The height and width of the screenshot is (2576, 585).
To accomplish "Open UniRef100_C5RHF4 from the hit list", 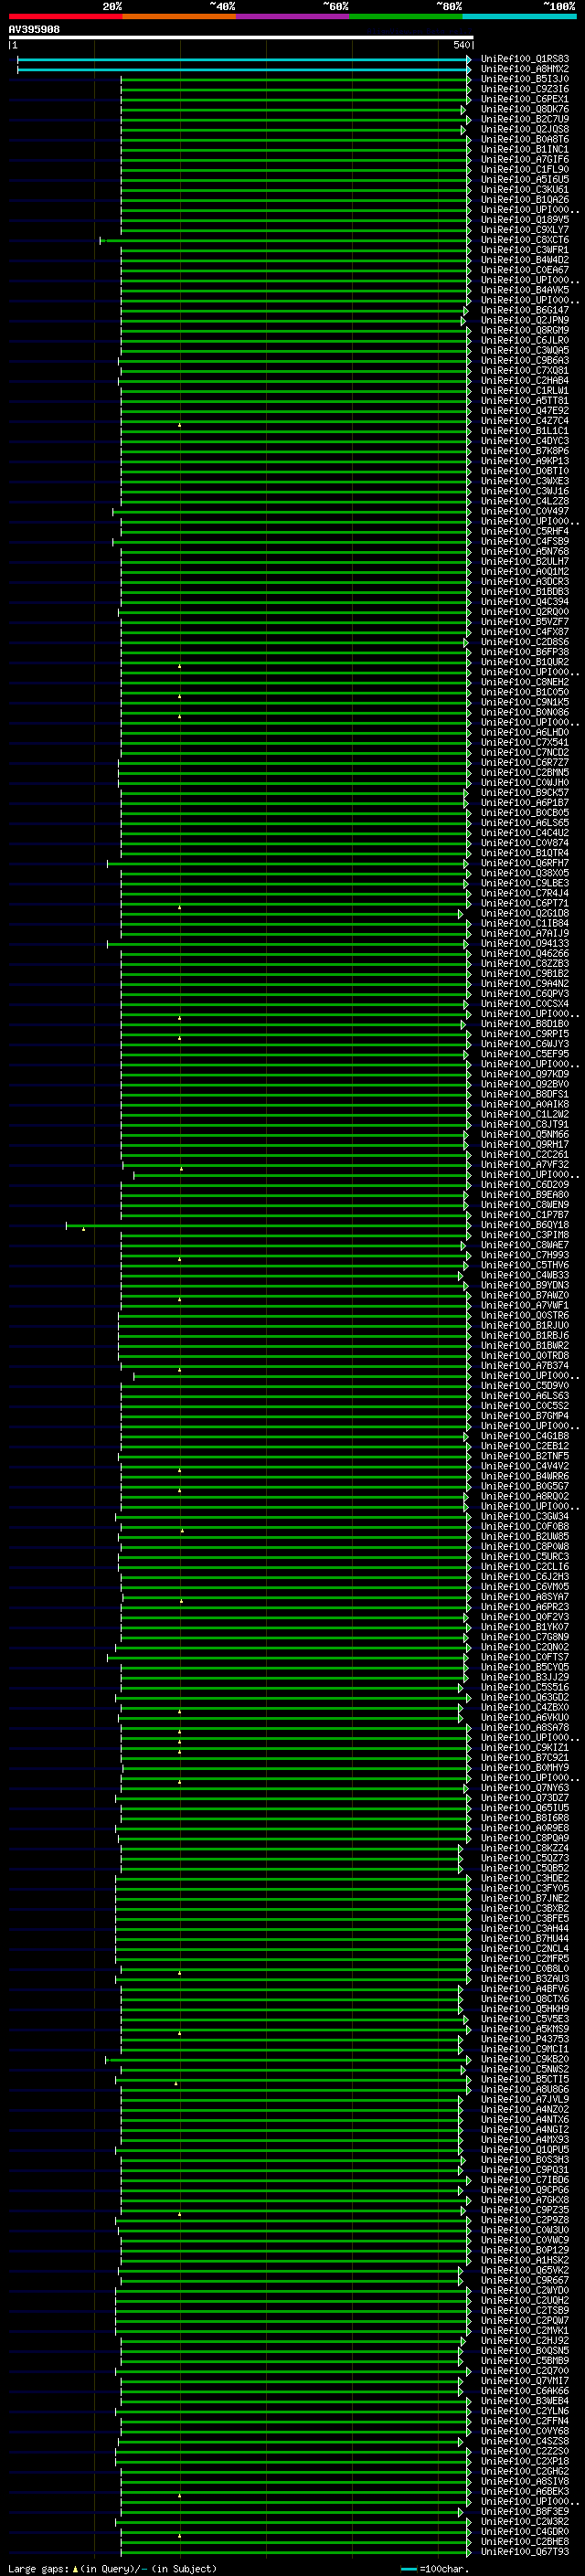I will [x=525, y=531].
